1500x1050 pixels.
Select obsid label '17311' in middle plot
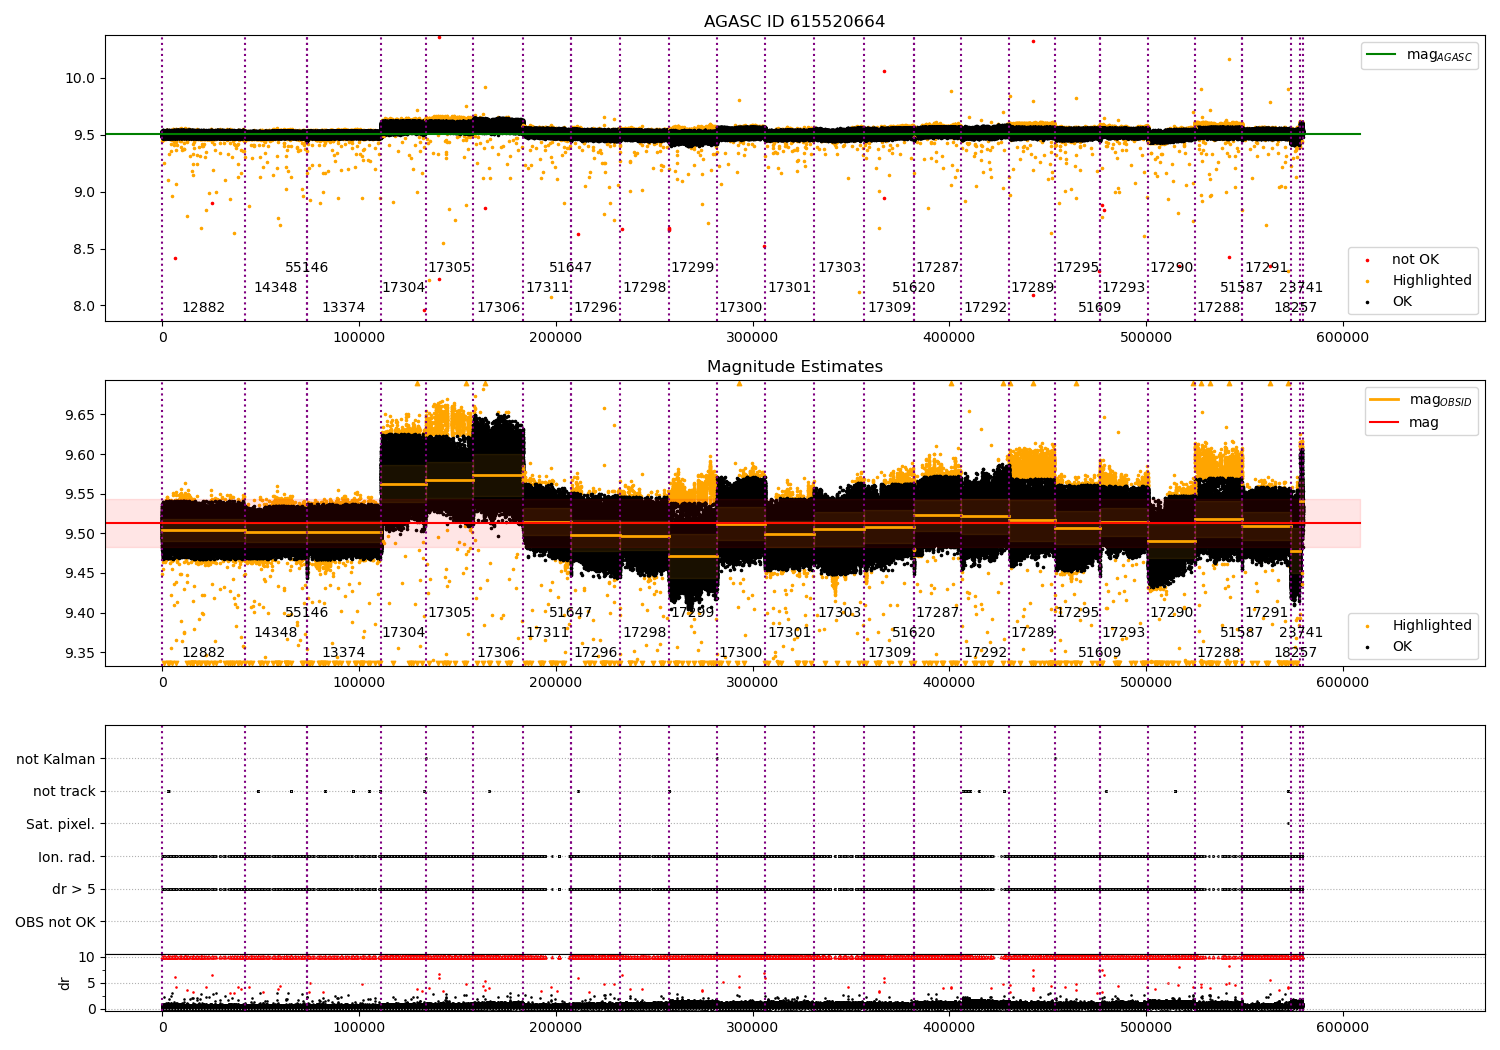[x=547, y=633]
